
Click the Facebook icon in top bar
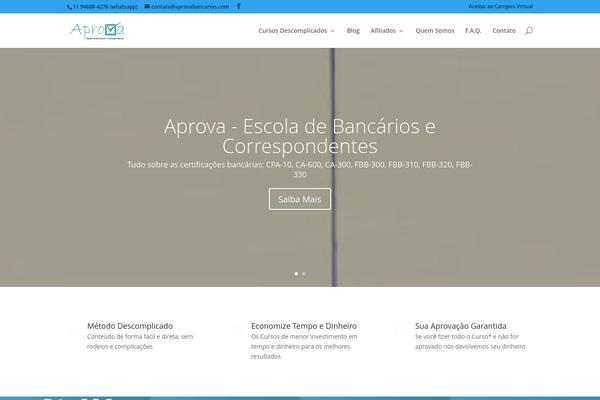[238, 6]
